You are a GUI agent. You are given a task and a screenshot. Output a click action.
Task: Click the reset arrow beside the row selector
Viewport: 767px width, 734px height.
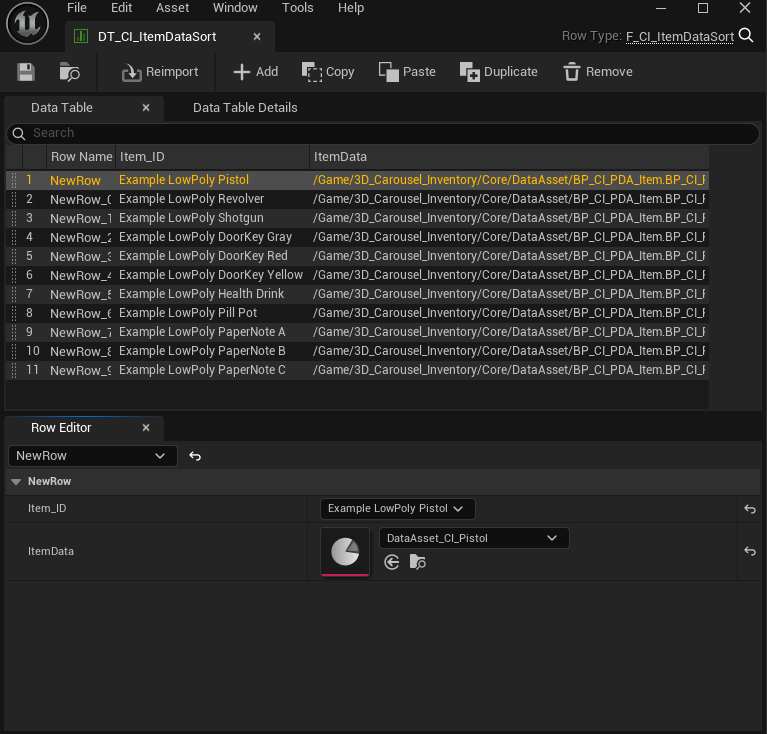[195, 456]
